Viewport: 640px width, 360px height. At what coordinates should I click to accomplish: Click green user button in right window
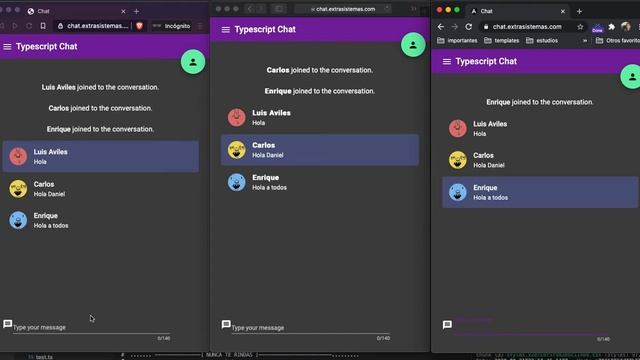(630, 76)
